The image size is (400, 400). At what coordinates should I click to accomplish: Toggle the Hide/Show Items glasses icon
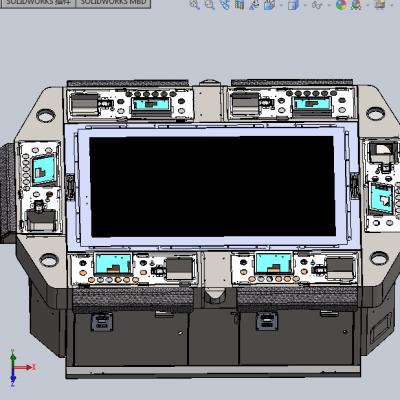tap(317, 5)
